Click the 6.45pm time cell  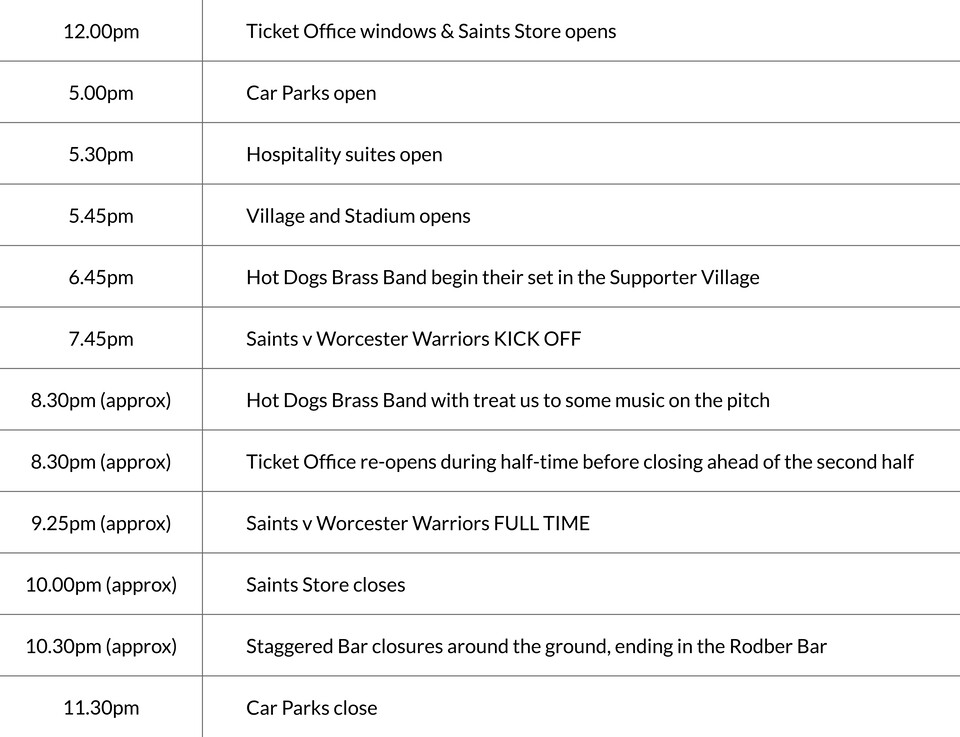tap(101, 277)
